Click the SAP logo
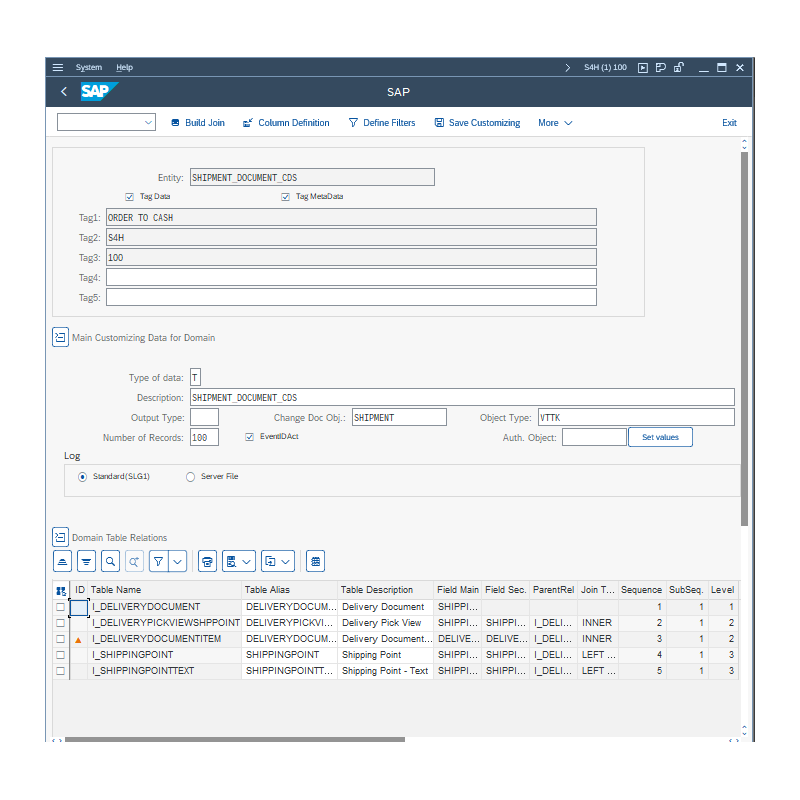This screenshot has height=800, width=800. coord(99,91)
